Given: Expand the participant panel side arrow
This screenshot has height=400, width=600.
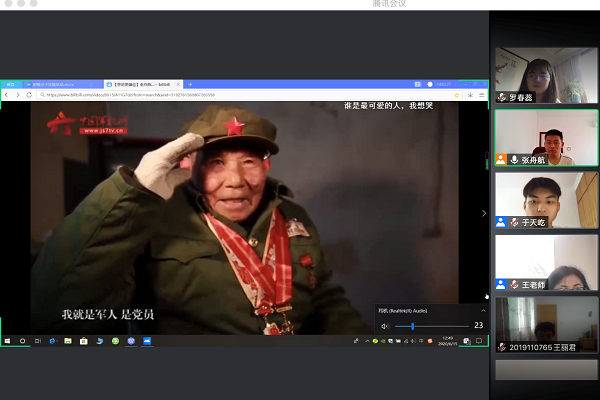Looking at the screenshot, I should [x=485, y=213].
